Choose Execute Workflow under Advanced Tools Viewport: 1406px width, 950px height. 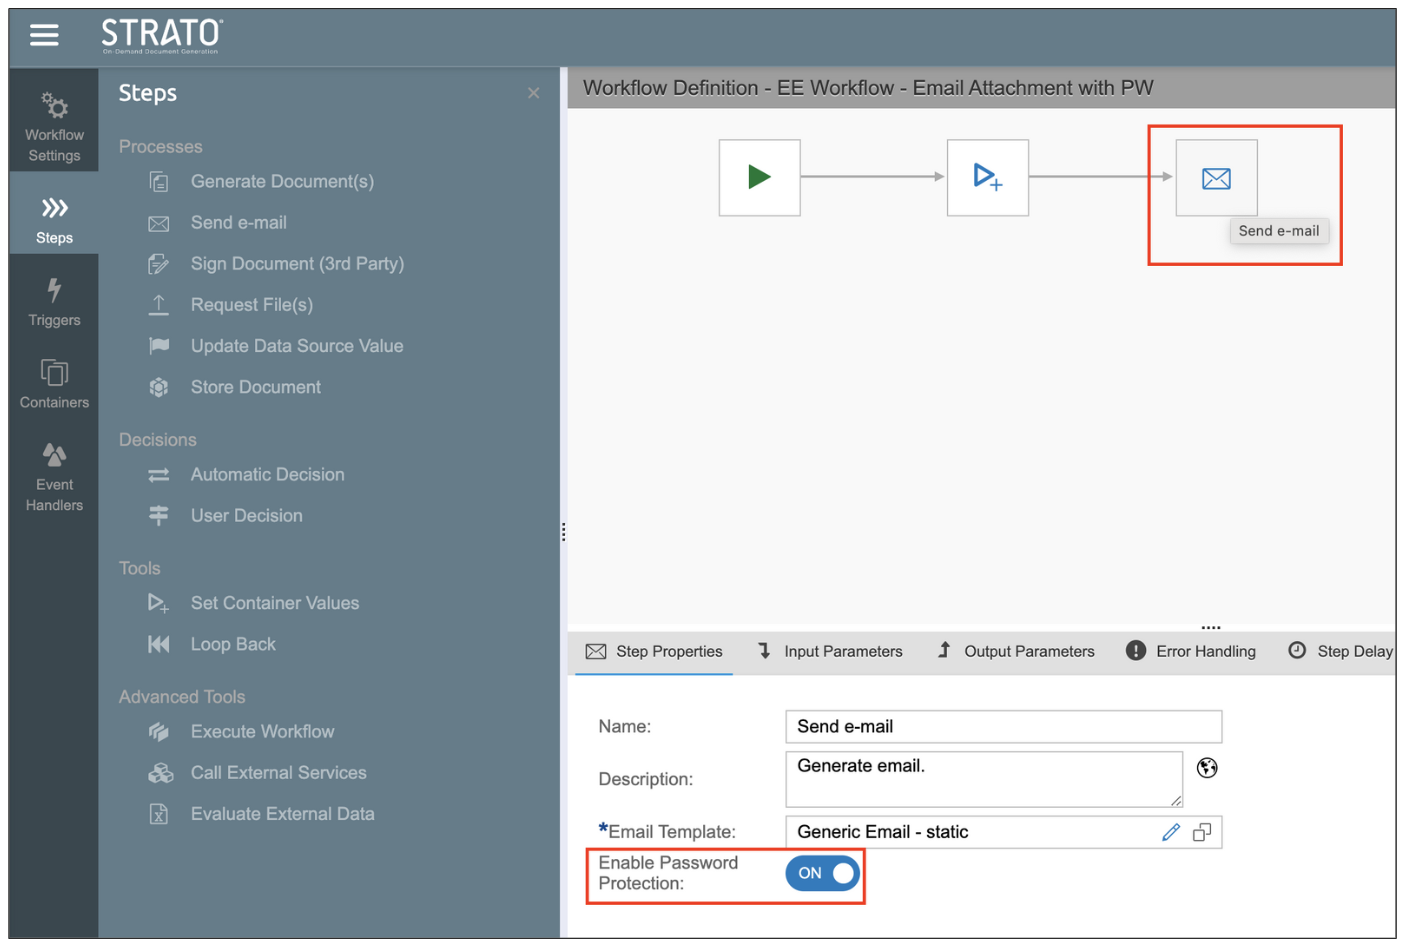(262, 732)
